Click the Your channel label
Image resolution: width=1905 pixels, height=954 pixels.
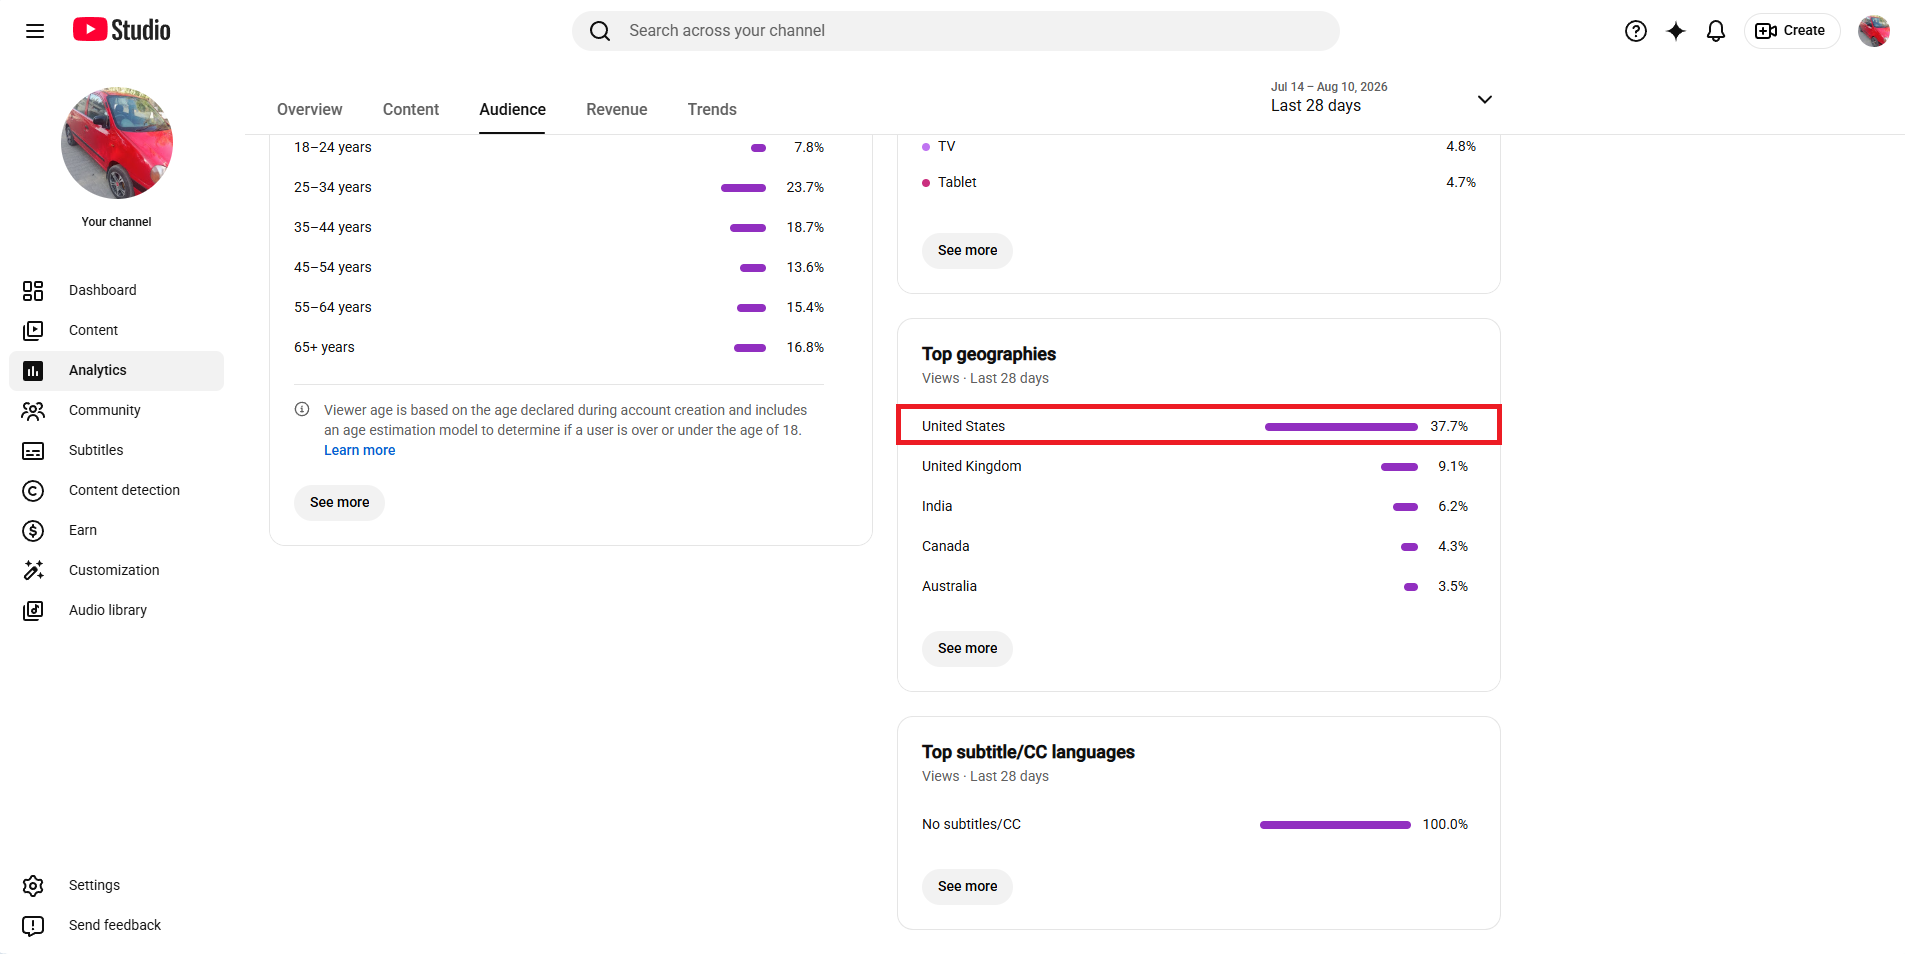point(116,222)
